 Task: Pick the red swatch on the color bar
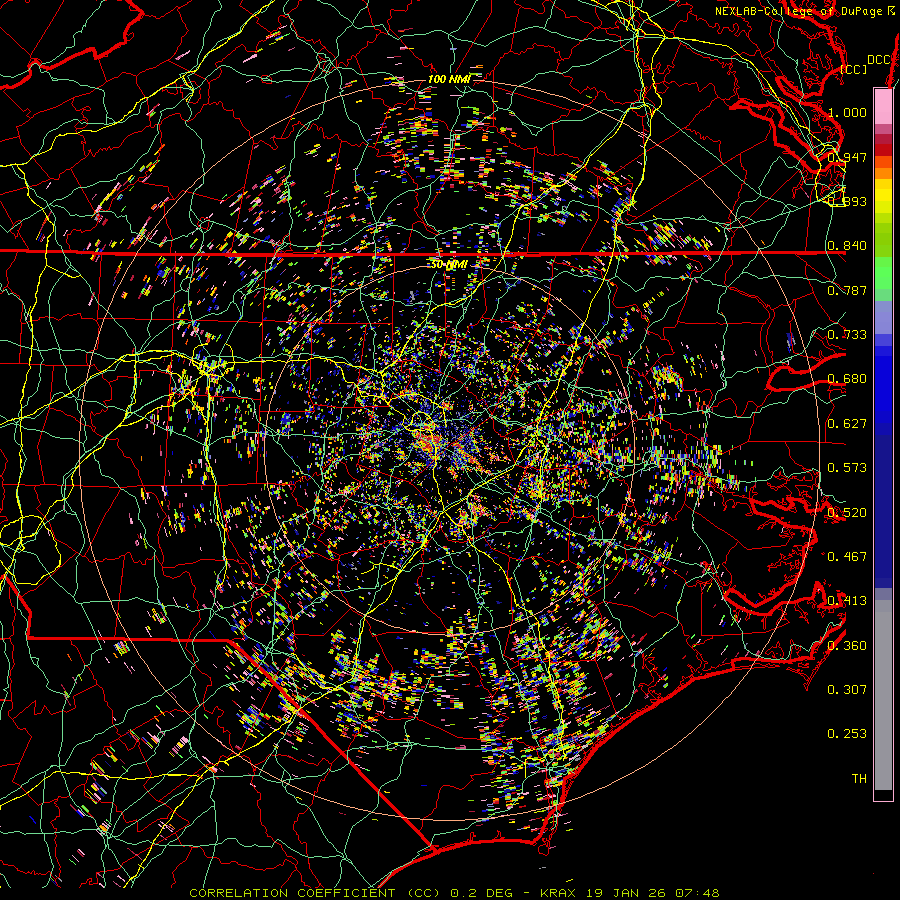[x=883, y=150]
